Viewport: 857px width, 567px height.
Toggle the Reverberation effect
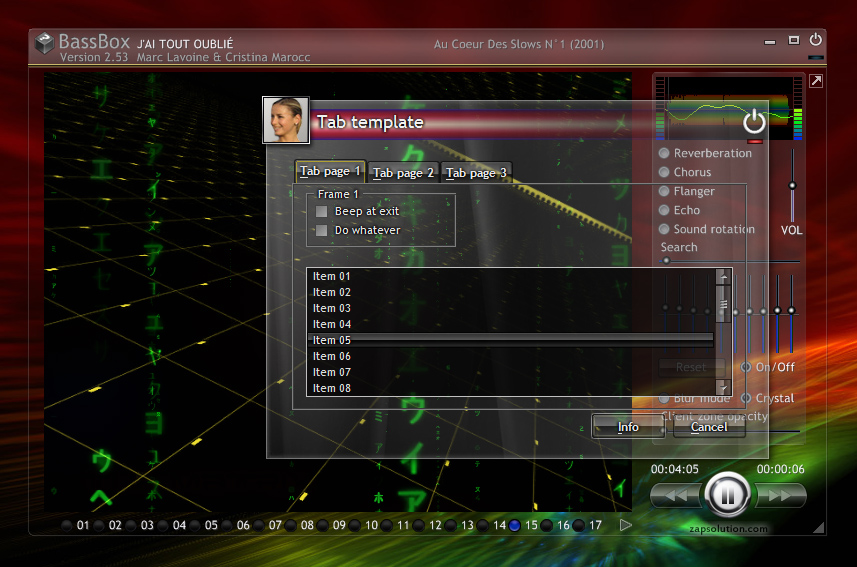click(664, 153)
